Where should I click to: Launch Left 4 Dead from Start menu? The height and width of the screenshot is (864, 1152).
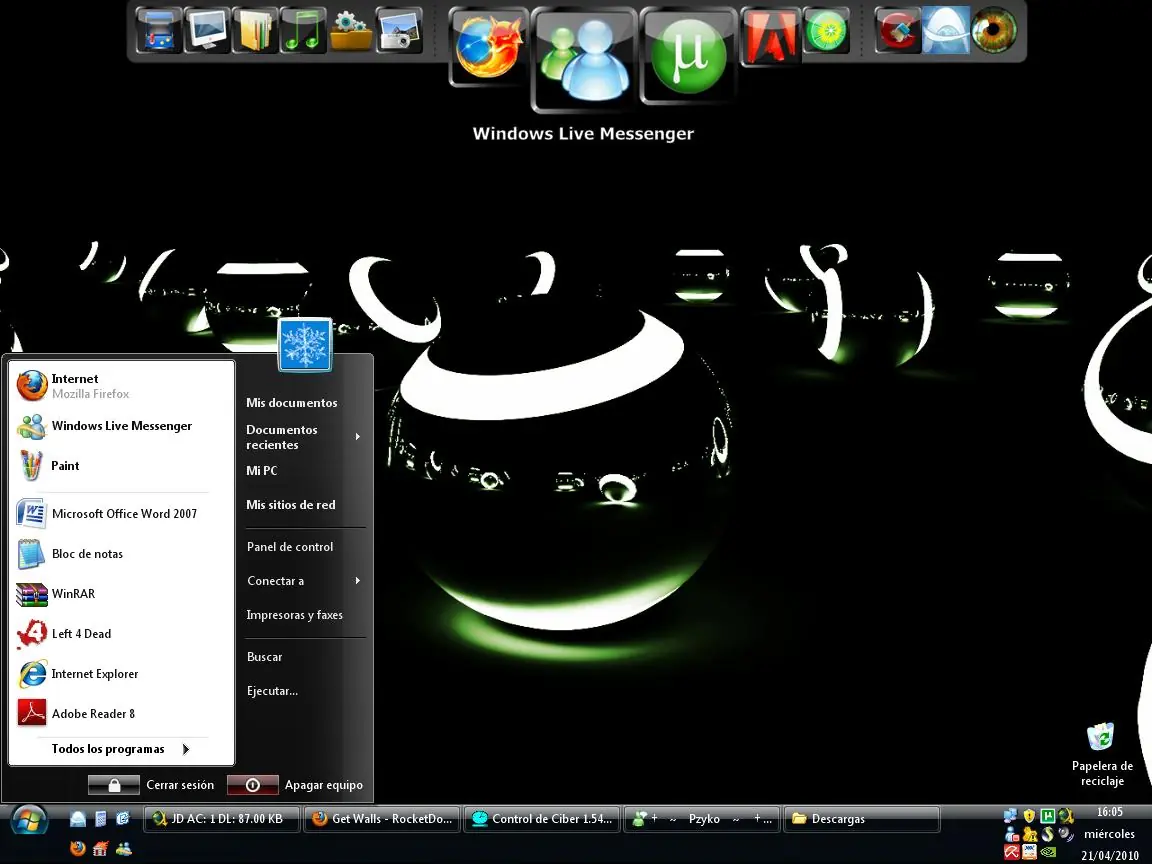tap(81, 634)
